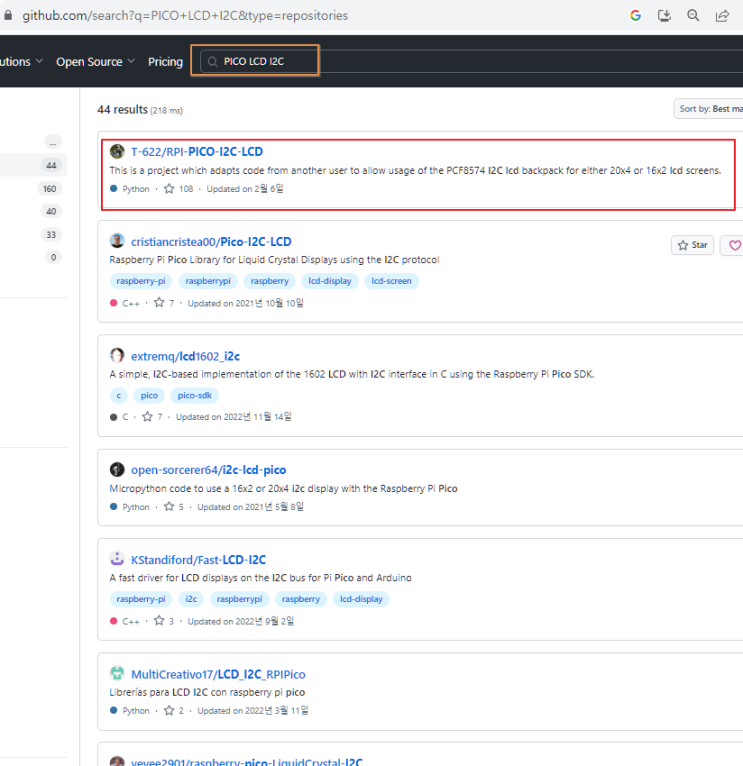
Task: Click the star icon on the extremq row
Action: tap(148, 417)
